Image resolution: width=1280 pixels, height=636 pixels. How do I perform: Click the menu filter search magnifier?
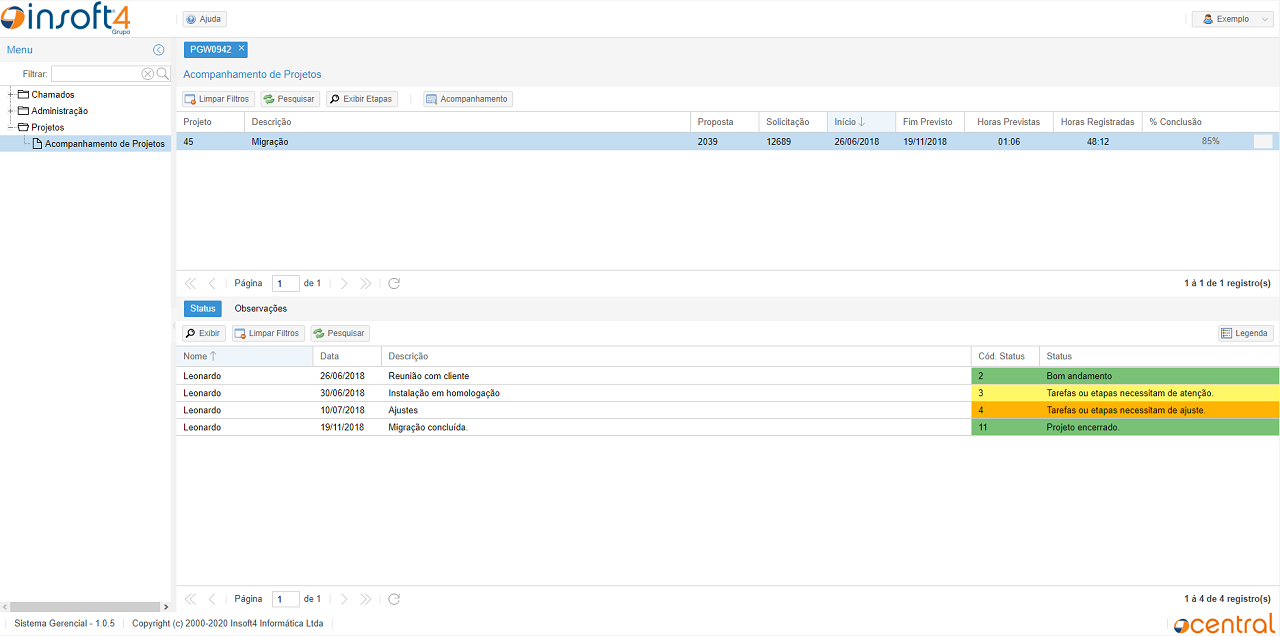click(163, 74)
